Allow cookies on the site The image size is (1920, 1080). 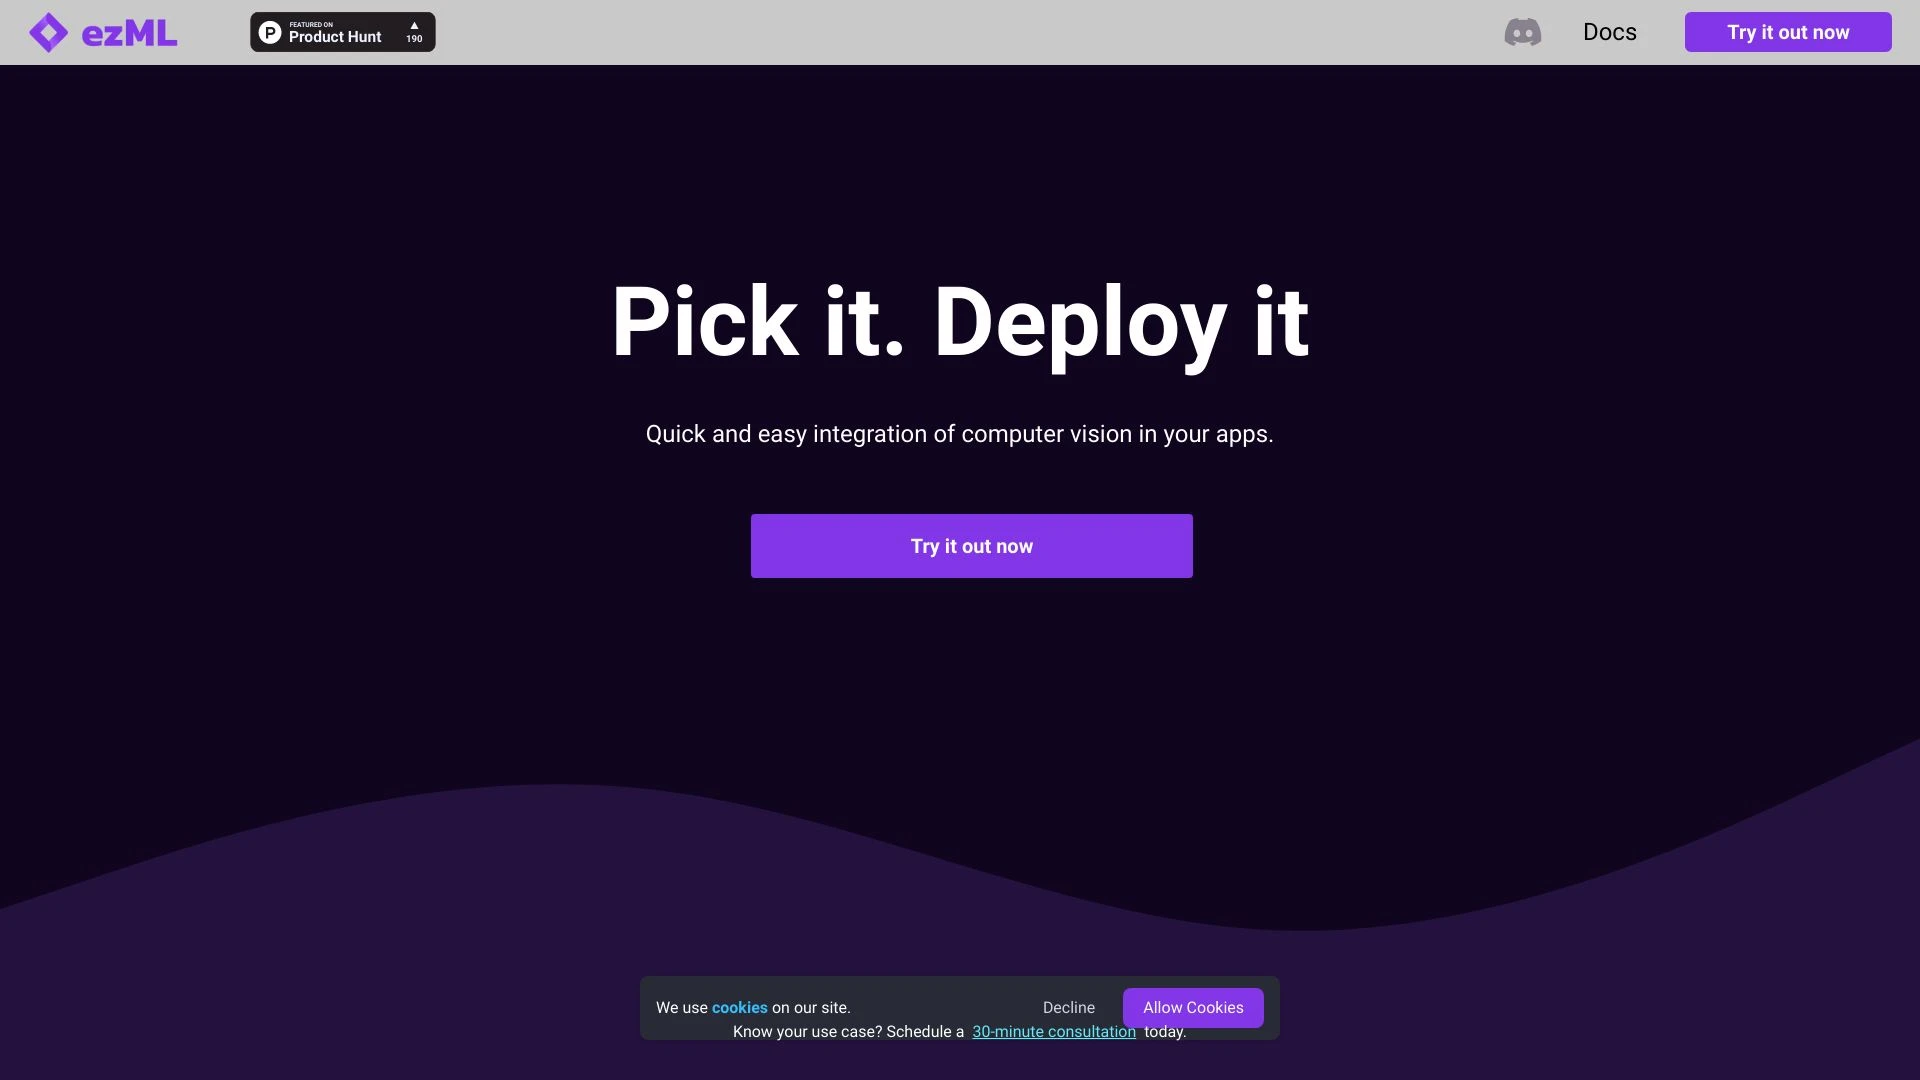tap(1193, 1007)
